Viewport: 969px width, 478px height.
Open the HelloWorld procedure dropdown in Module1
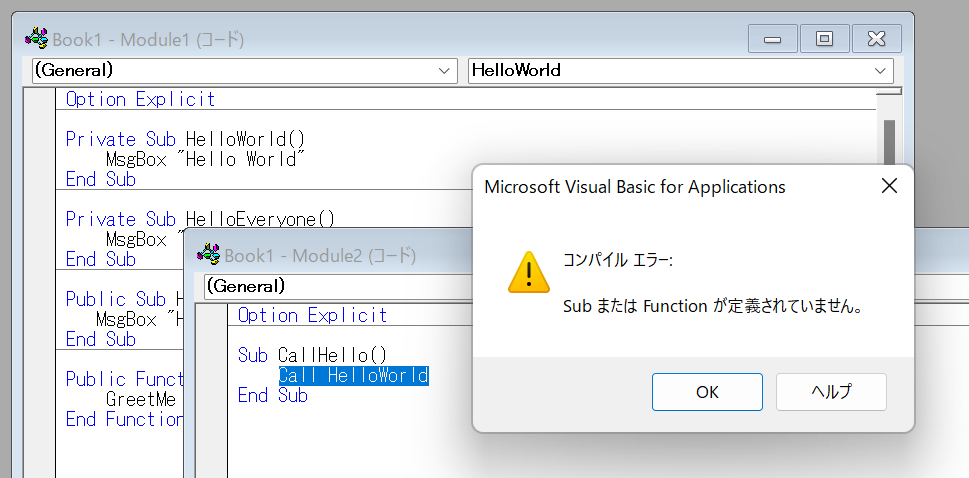click(681, 70)
